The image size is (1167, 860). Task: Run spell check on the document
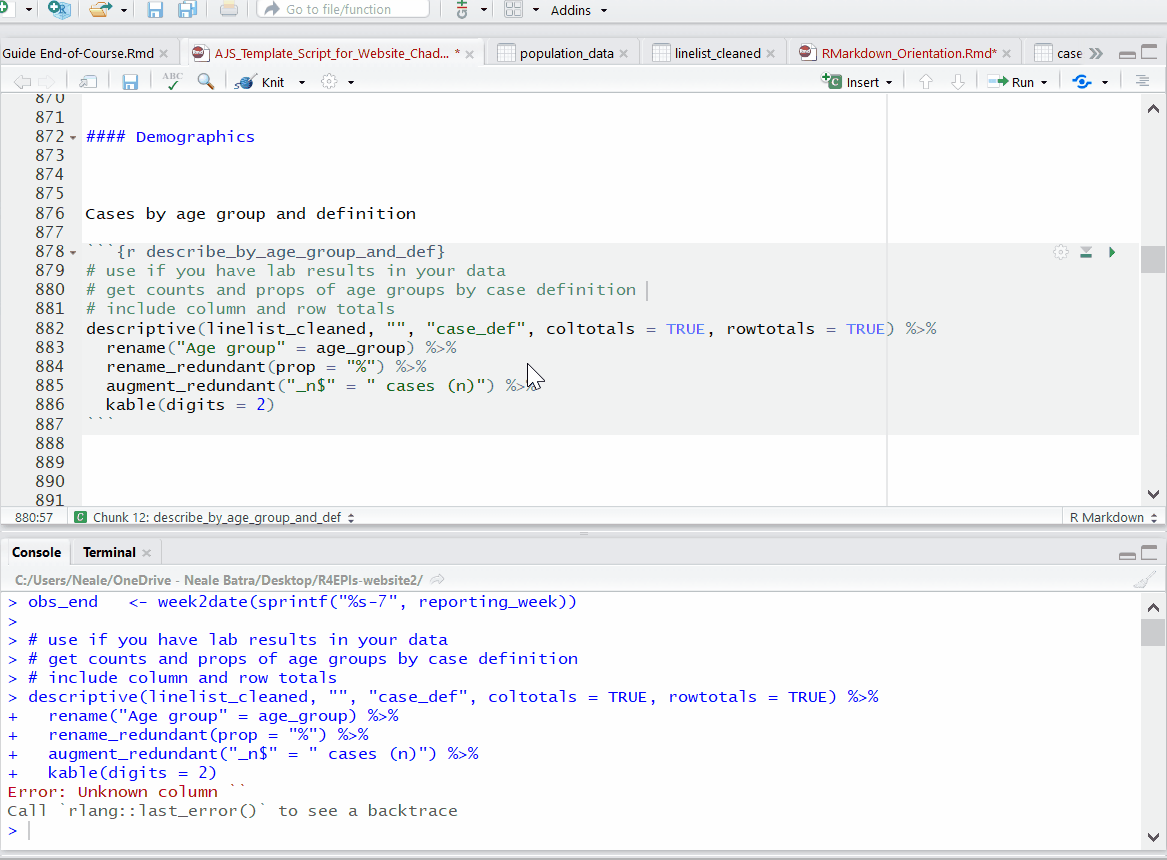172,81
